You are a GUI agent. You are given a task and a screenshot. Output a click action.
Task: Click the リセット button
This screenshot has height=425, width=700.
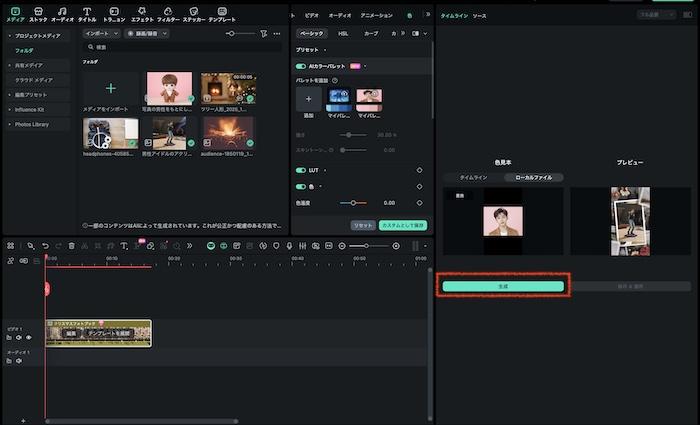(x=362, y=225)
